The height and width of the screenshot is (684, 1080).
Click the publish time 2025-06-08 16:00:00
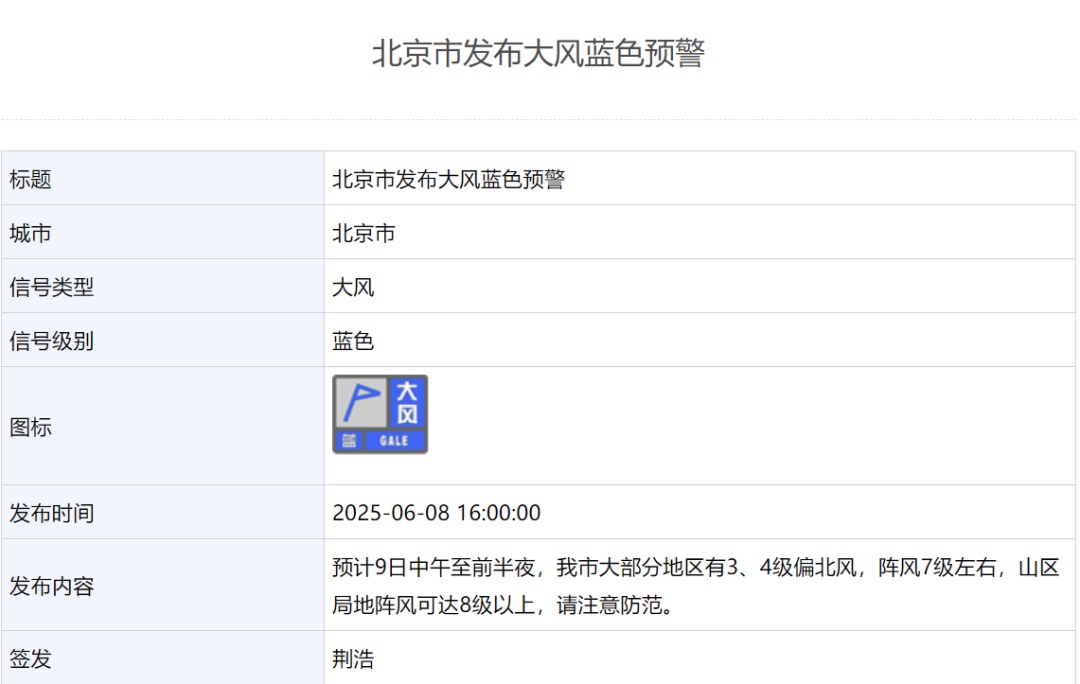[436, 514]
